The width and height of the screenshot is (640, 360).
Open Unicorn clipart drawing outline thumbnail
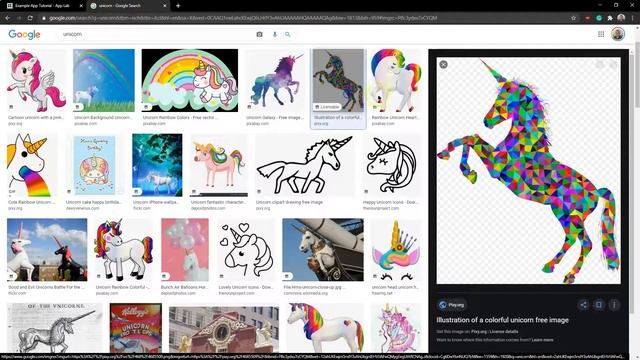coord(305,165)
